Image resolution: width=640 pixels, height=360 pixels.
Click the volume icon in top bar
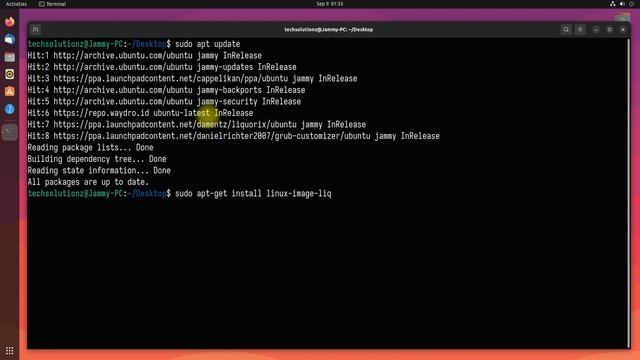click(x=622, y=4)
